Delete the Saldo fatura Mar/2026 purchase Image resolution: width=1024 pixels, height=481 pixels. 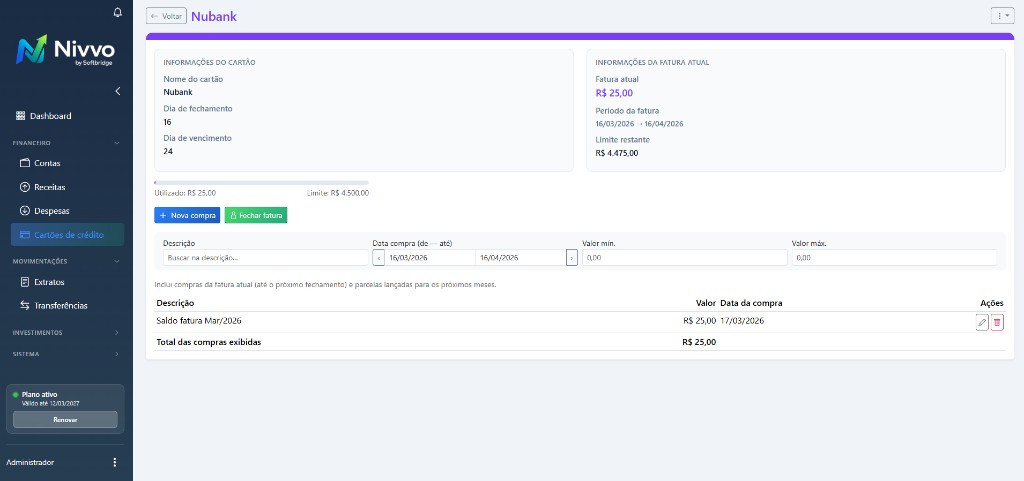997,322
